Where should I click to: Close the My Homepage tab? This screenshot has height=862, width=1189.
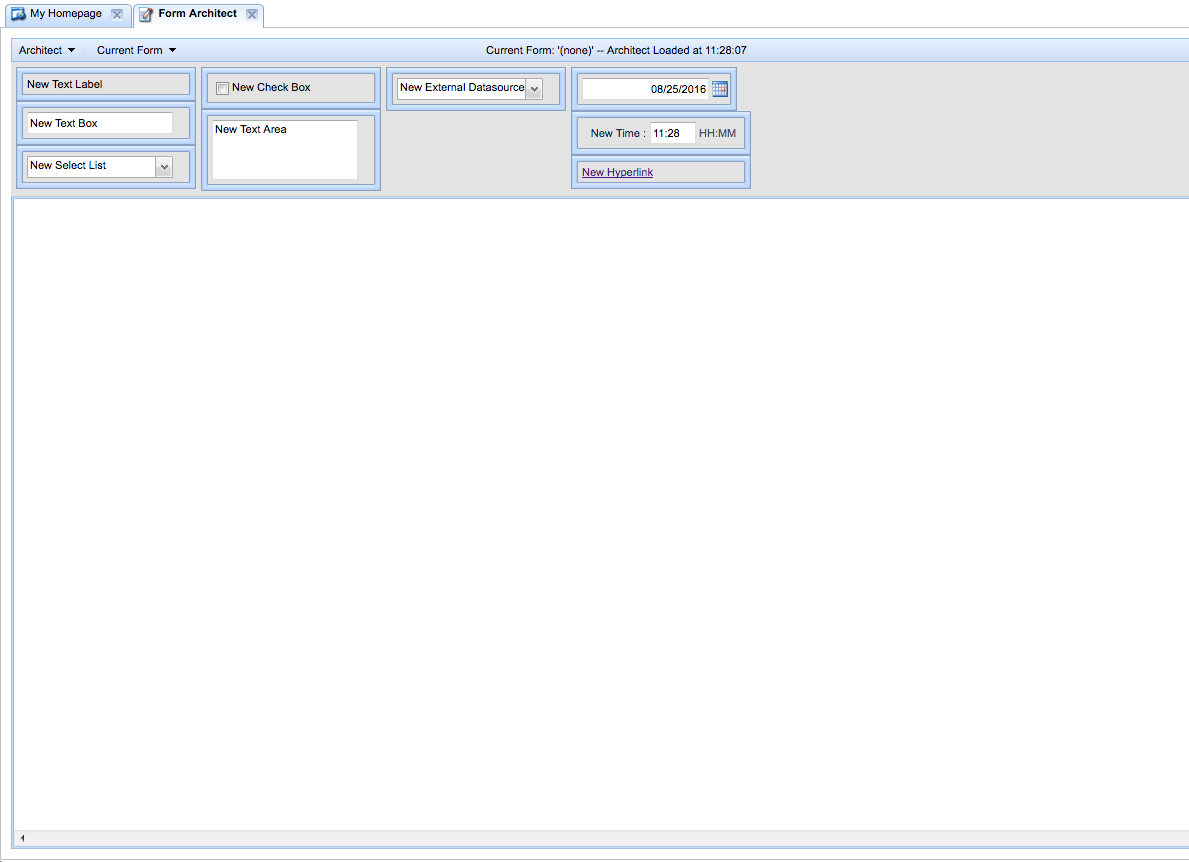click(117, 14)
